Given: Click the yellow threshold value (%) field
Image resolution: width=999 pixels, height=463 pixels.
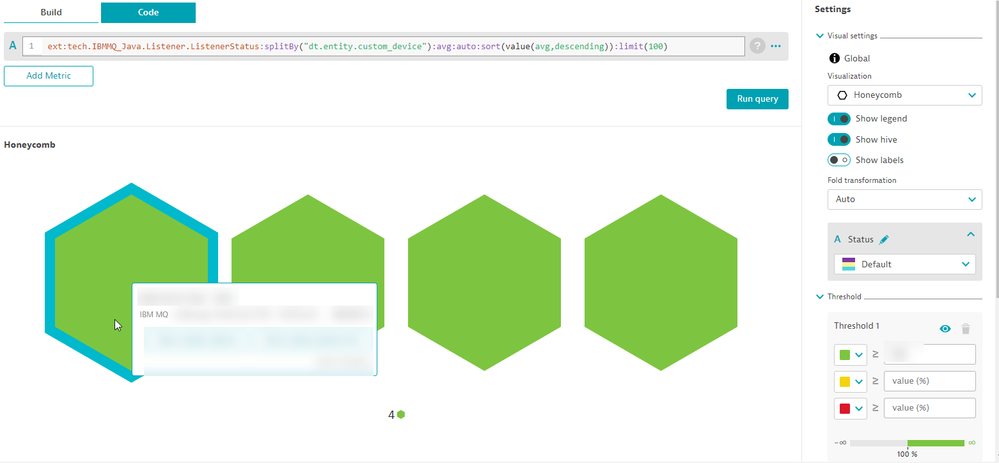Looking at the screenshot, I should 930,381.
